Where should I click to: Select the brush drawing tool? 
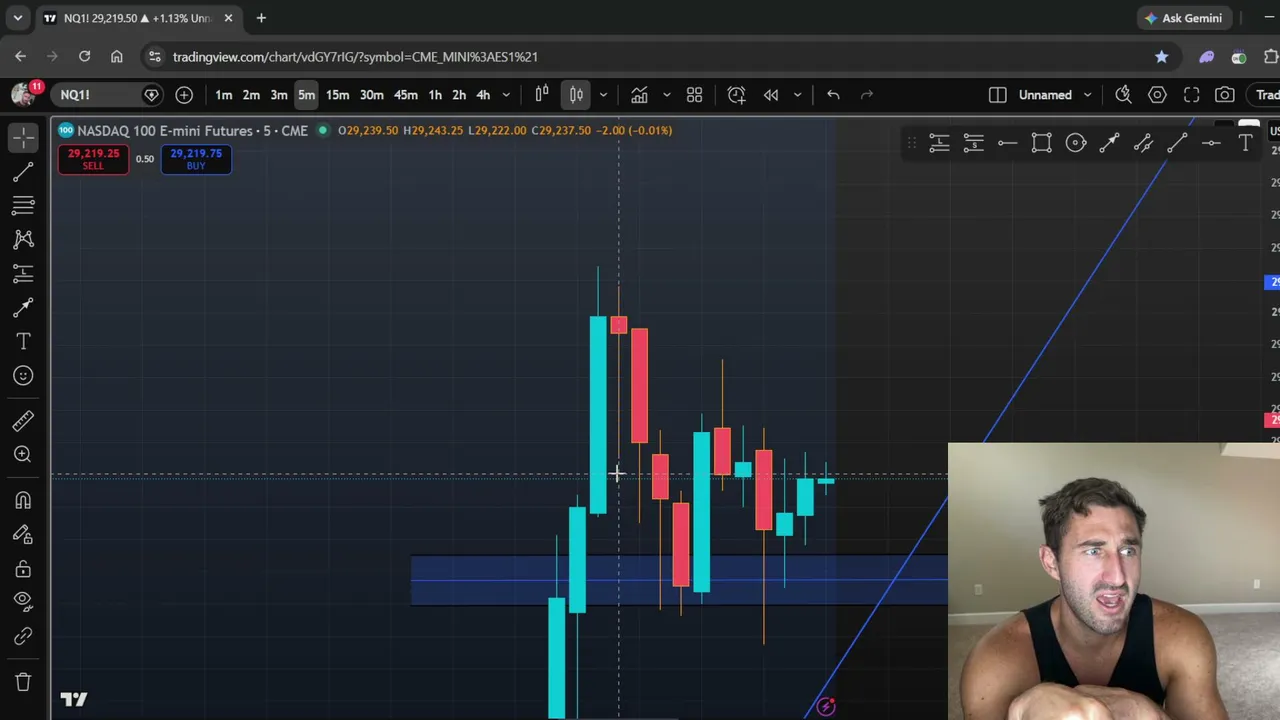click(x=23, y=307)
